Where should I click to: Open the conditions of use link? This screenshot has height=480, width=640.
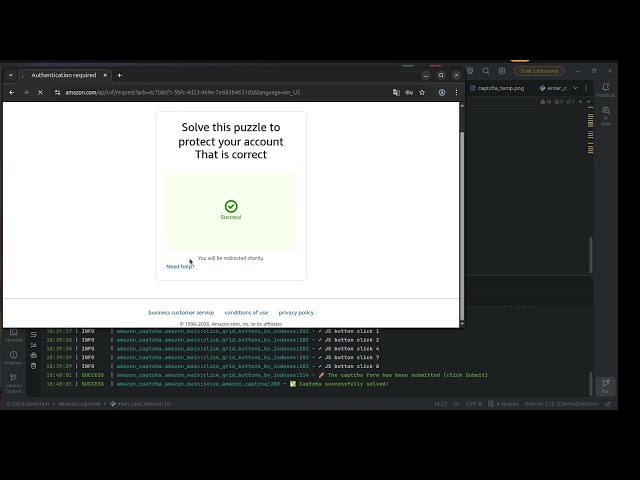[x=247, y=313]
